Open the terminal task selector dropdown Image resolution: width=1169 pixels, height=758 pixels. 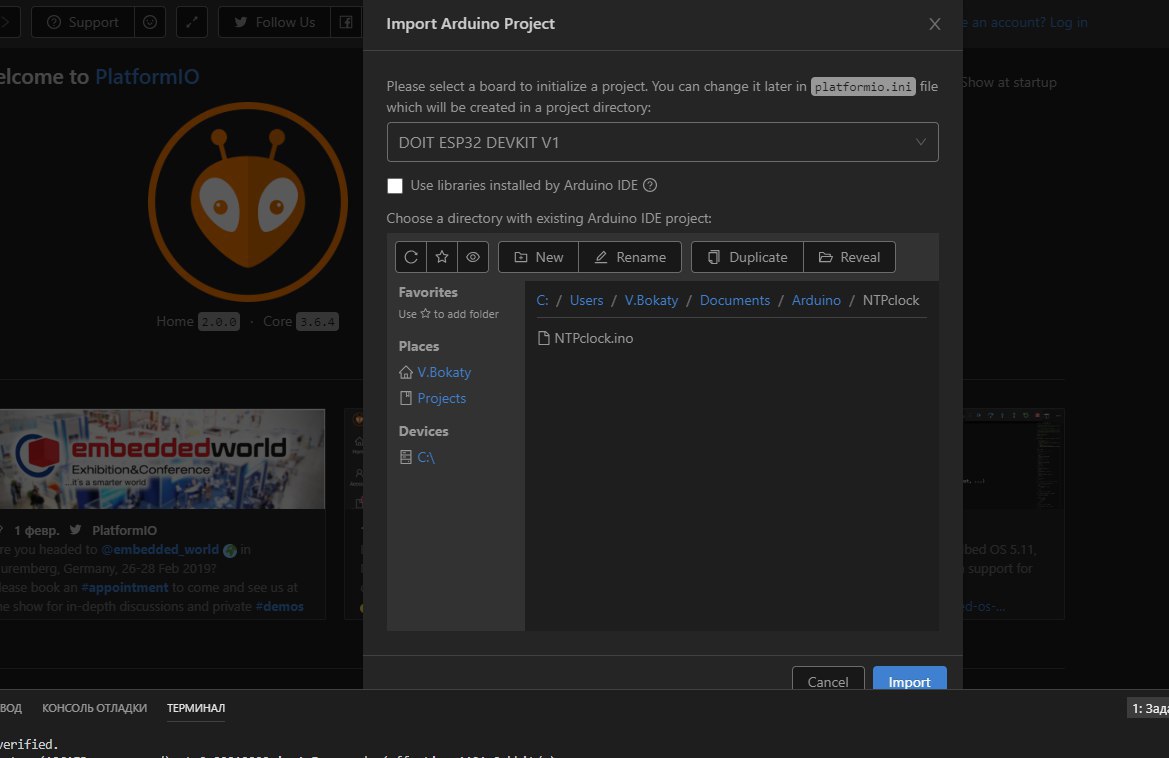1149,708
